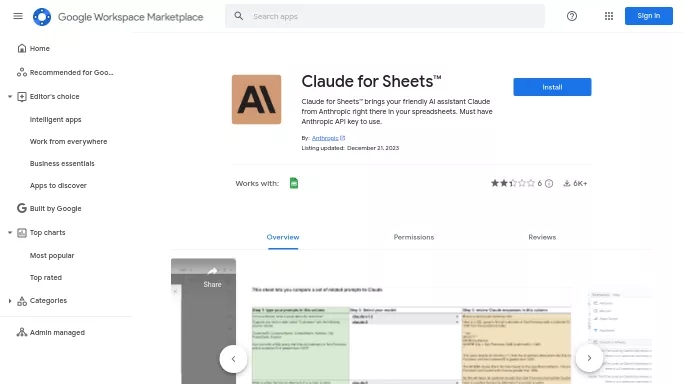Image resolution: width=683 pixels, height=384 pixels.
Task: Click the 6K+ downloads icon
Action: tap(567, 183)
